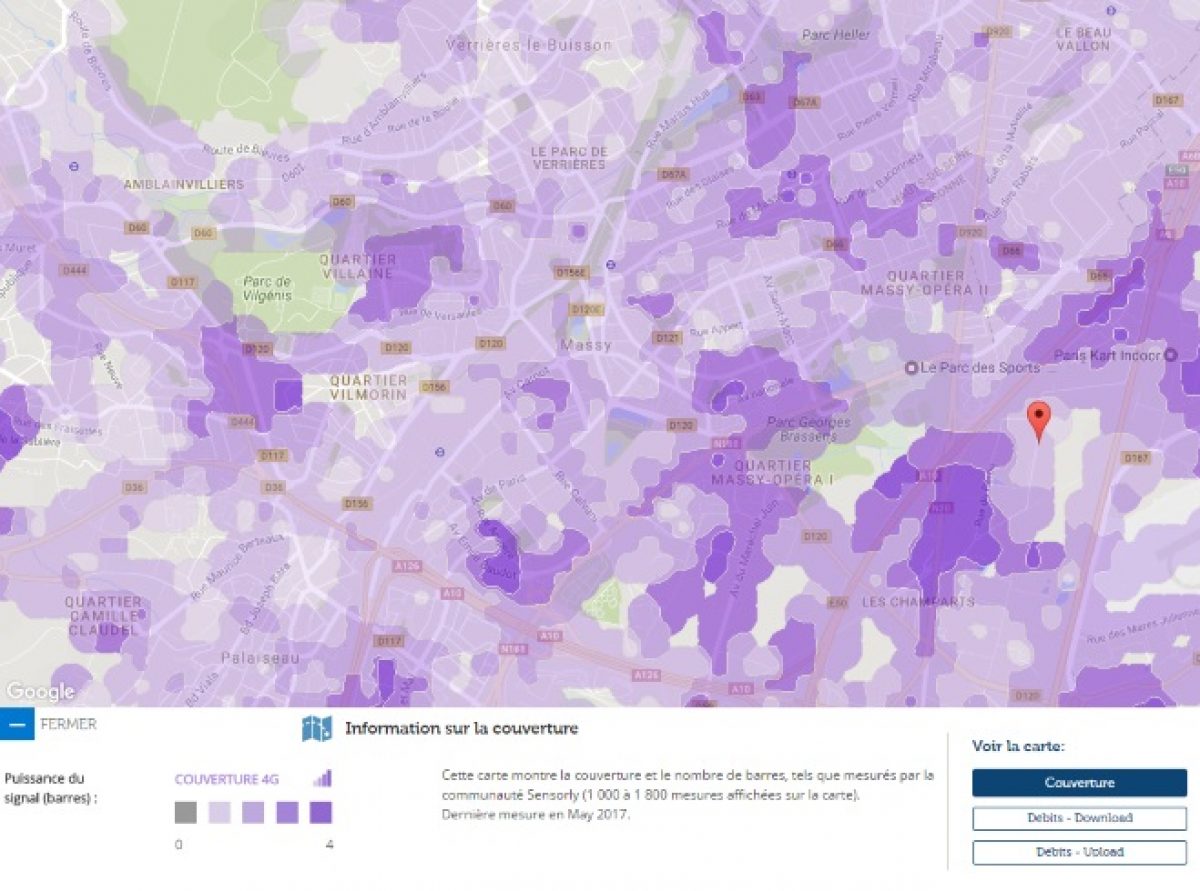
Task: Click the LE PARC DE VERRIÈRES label
Action: 568,158
